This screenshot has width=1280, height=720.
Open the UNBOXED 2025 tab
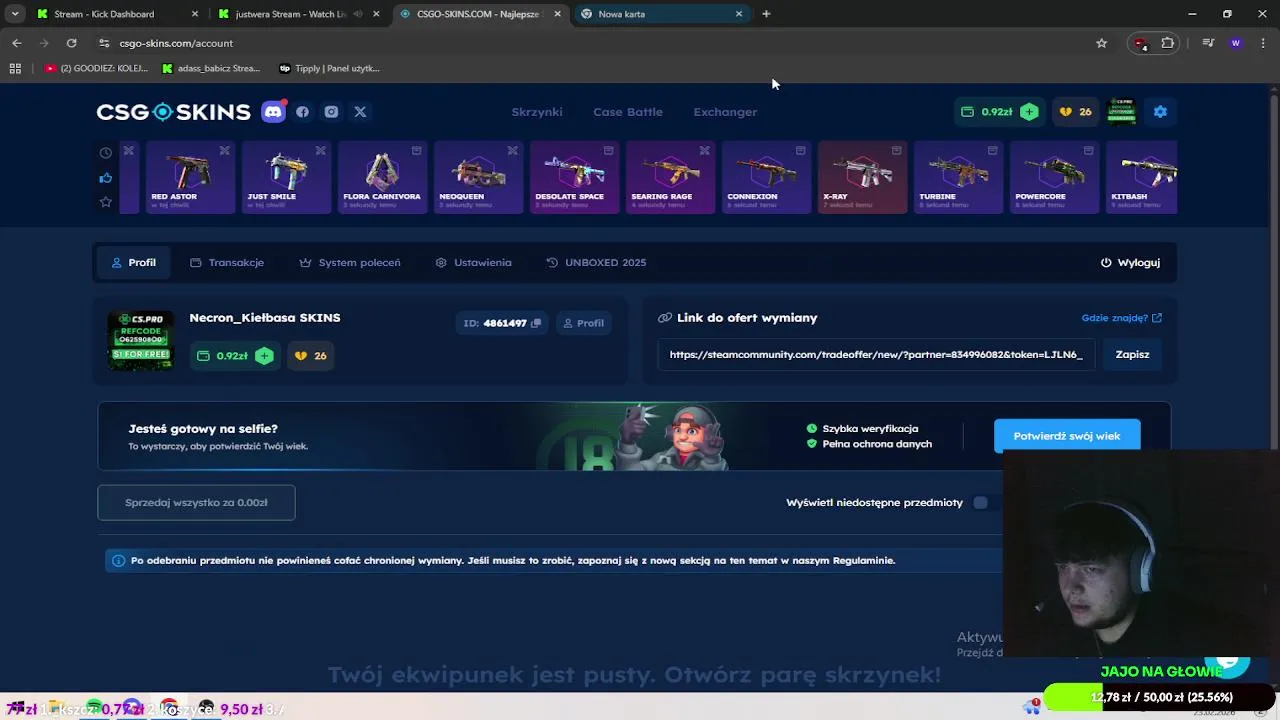(596, 262)
